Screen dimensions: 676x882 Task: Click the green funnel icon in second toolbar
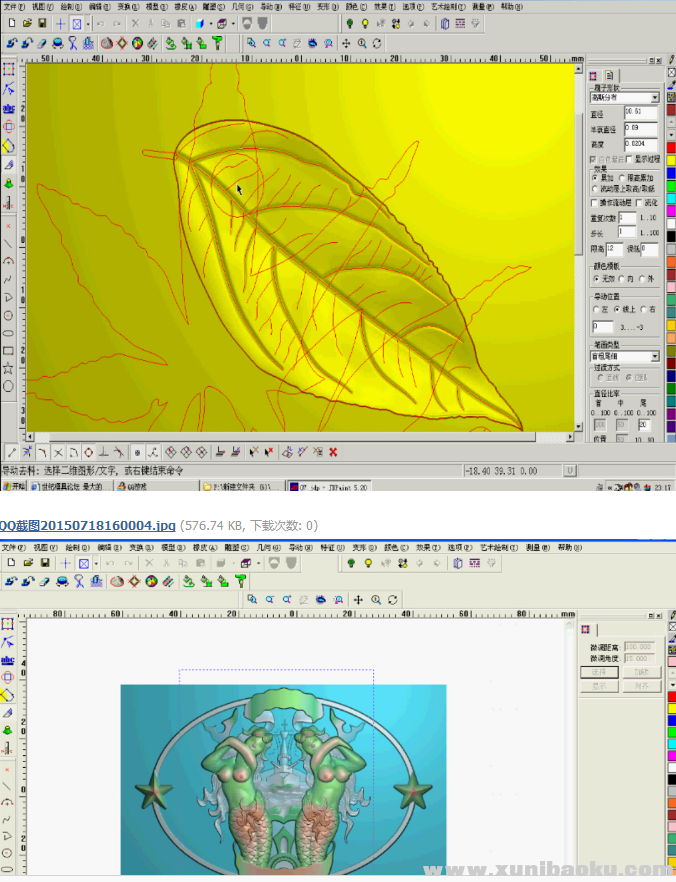pos(217,43)
